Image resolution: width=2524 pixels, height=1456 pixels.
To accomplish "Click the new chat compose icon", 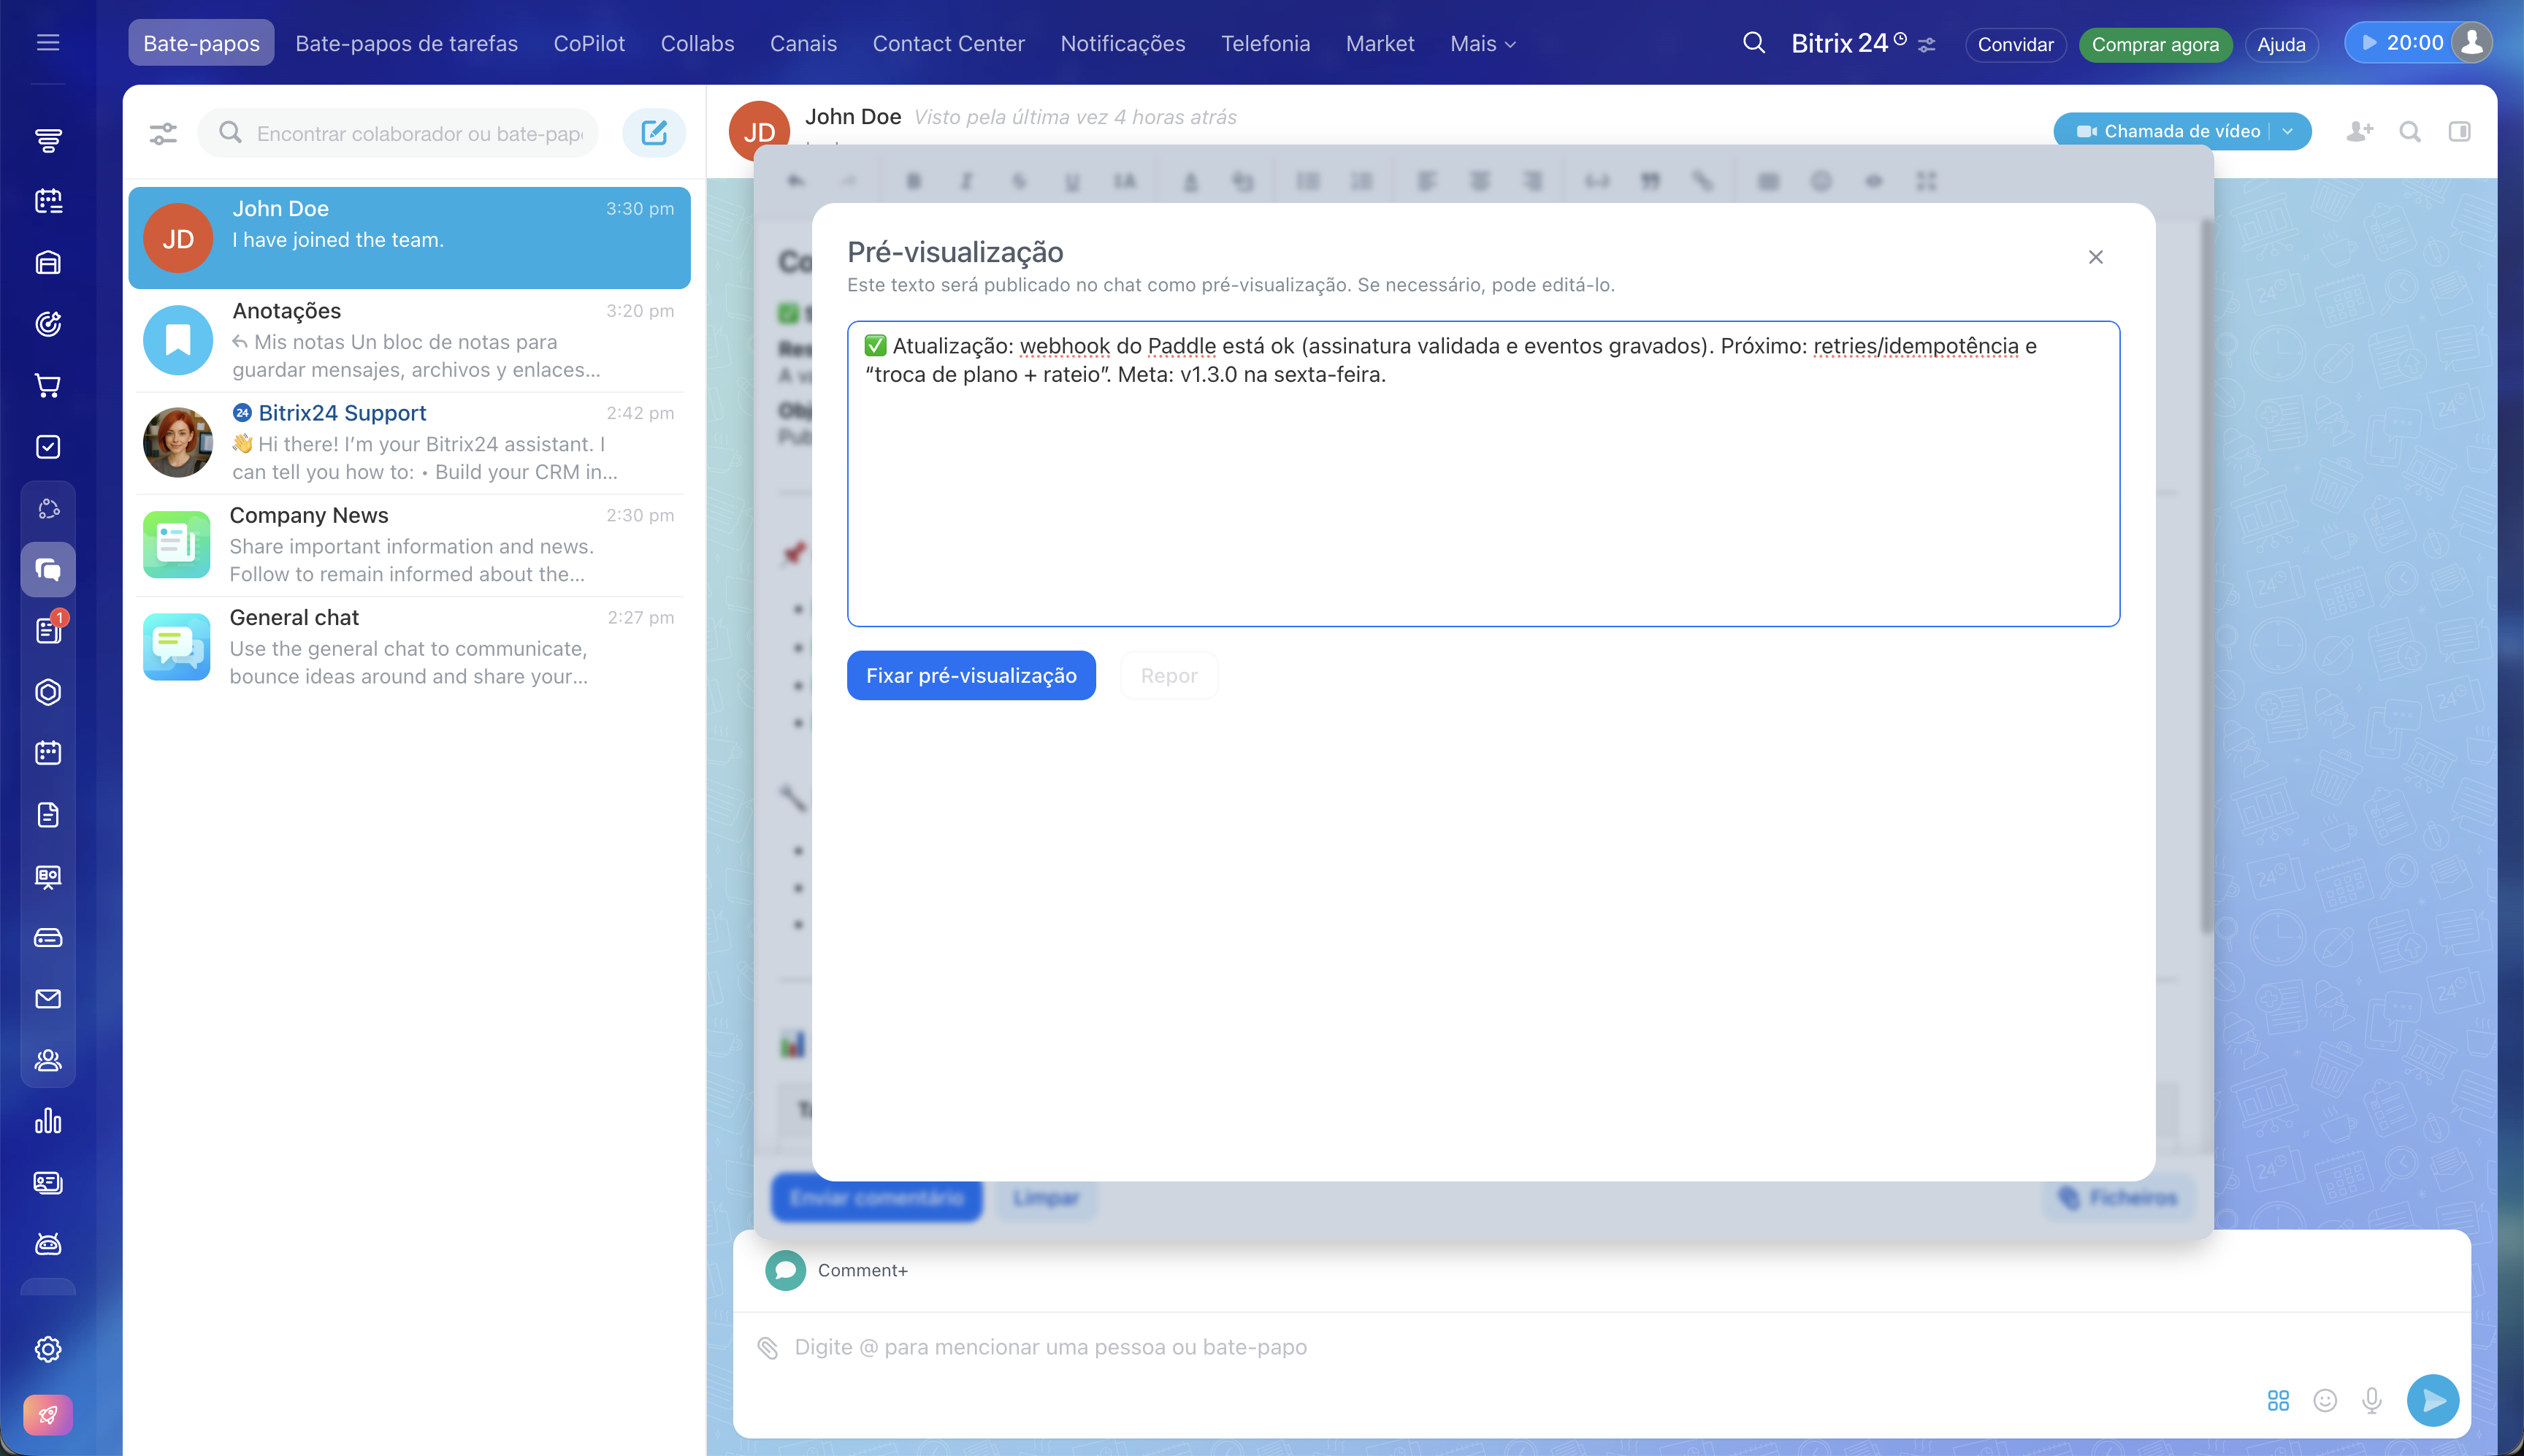I will 654,133.
